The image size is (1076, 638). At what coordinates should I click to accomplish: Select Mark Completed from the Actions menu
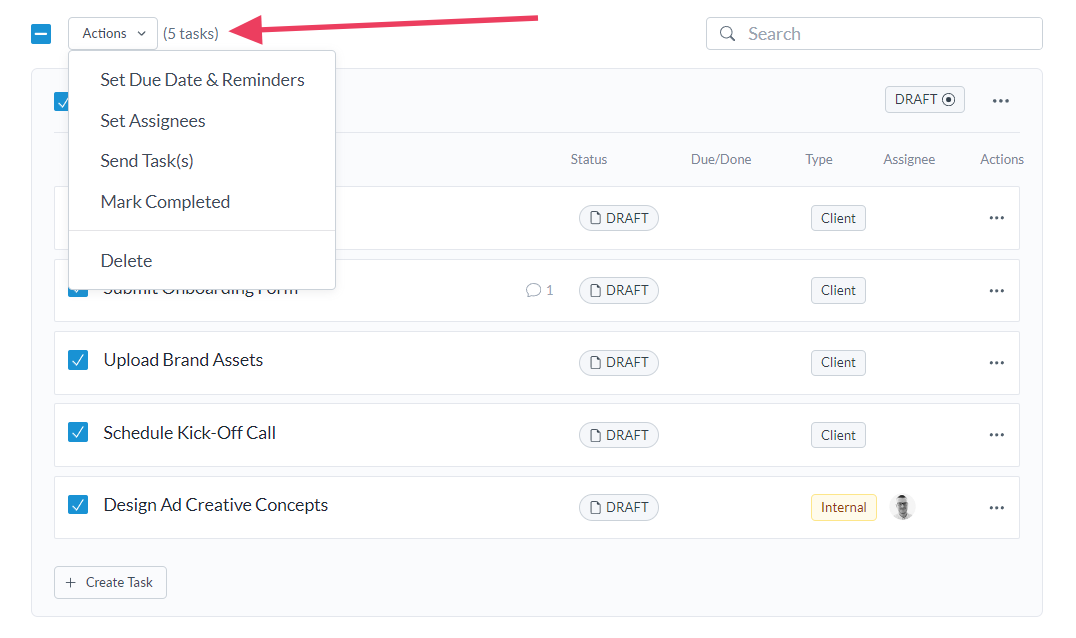coord(165,202)
